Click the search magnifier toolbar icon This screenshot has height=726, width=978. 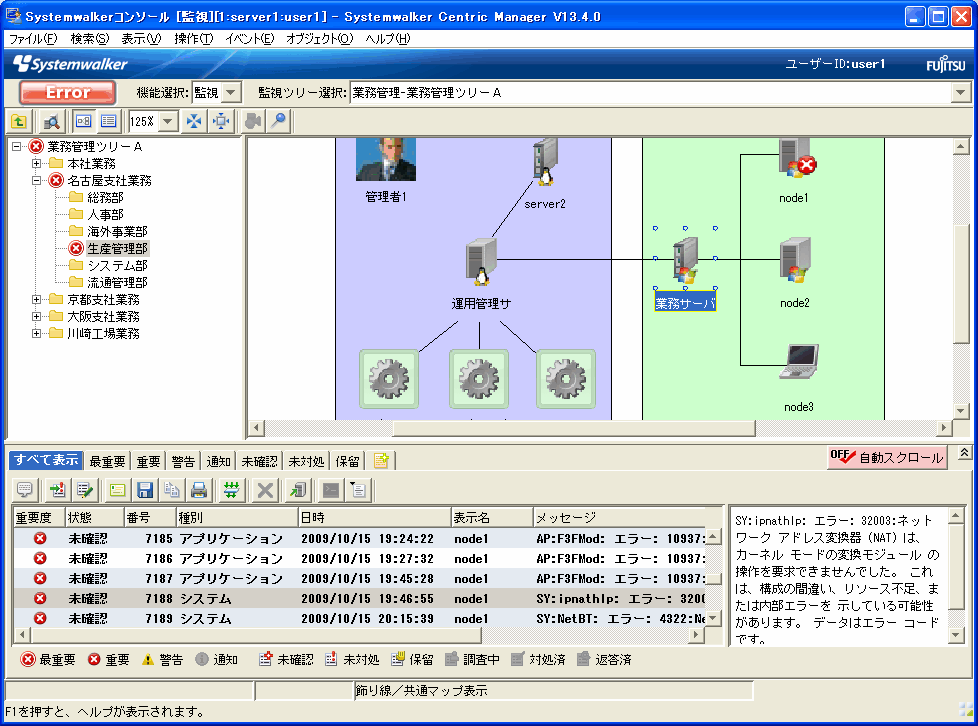tap(51, 121)
